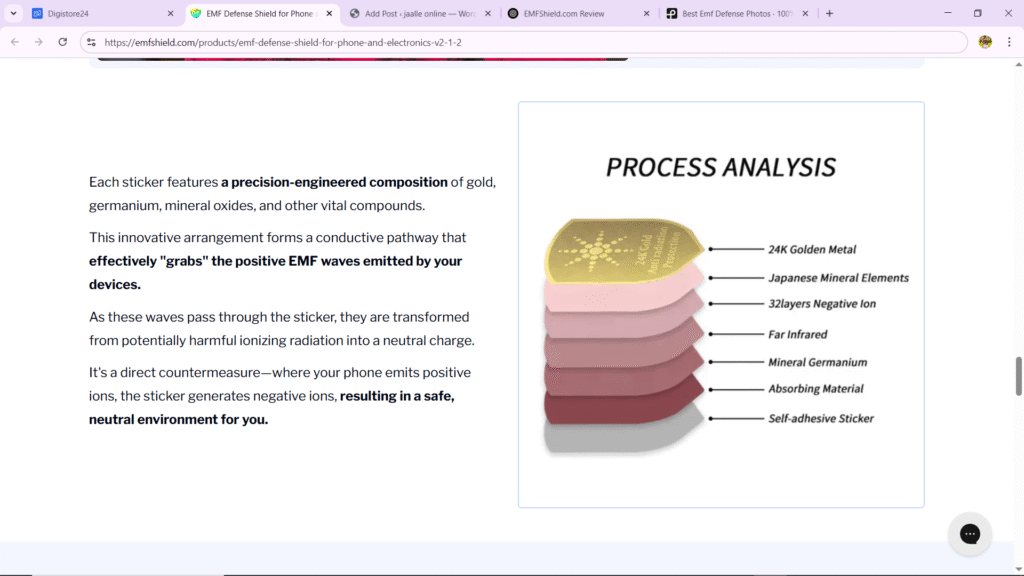
Task: Open a new browser tab
Action: tap(829, 13)
